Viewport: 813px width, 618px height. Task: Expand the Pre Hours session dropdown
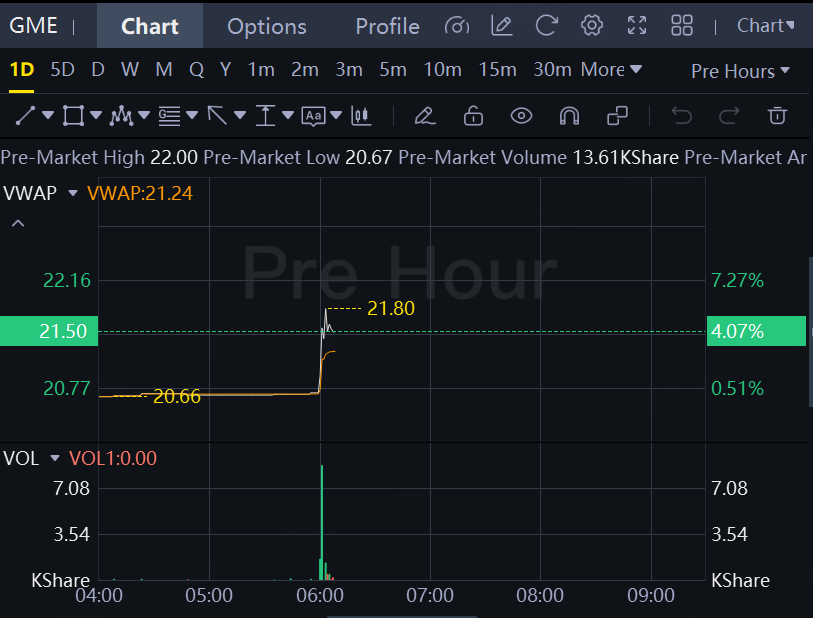[740, 71]
